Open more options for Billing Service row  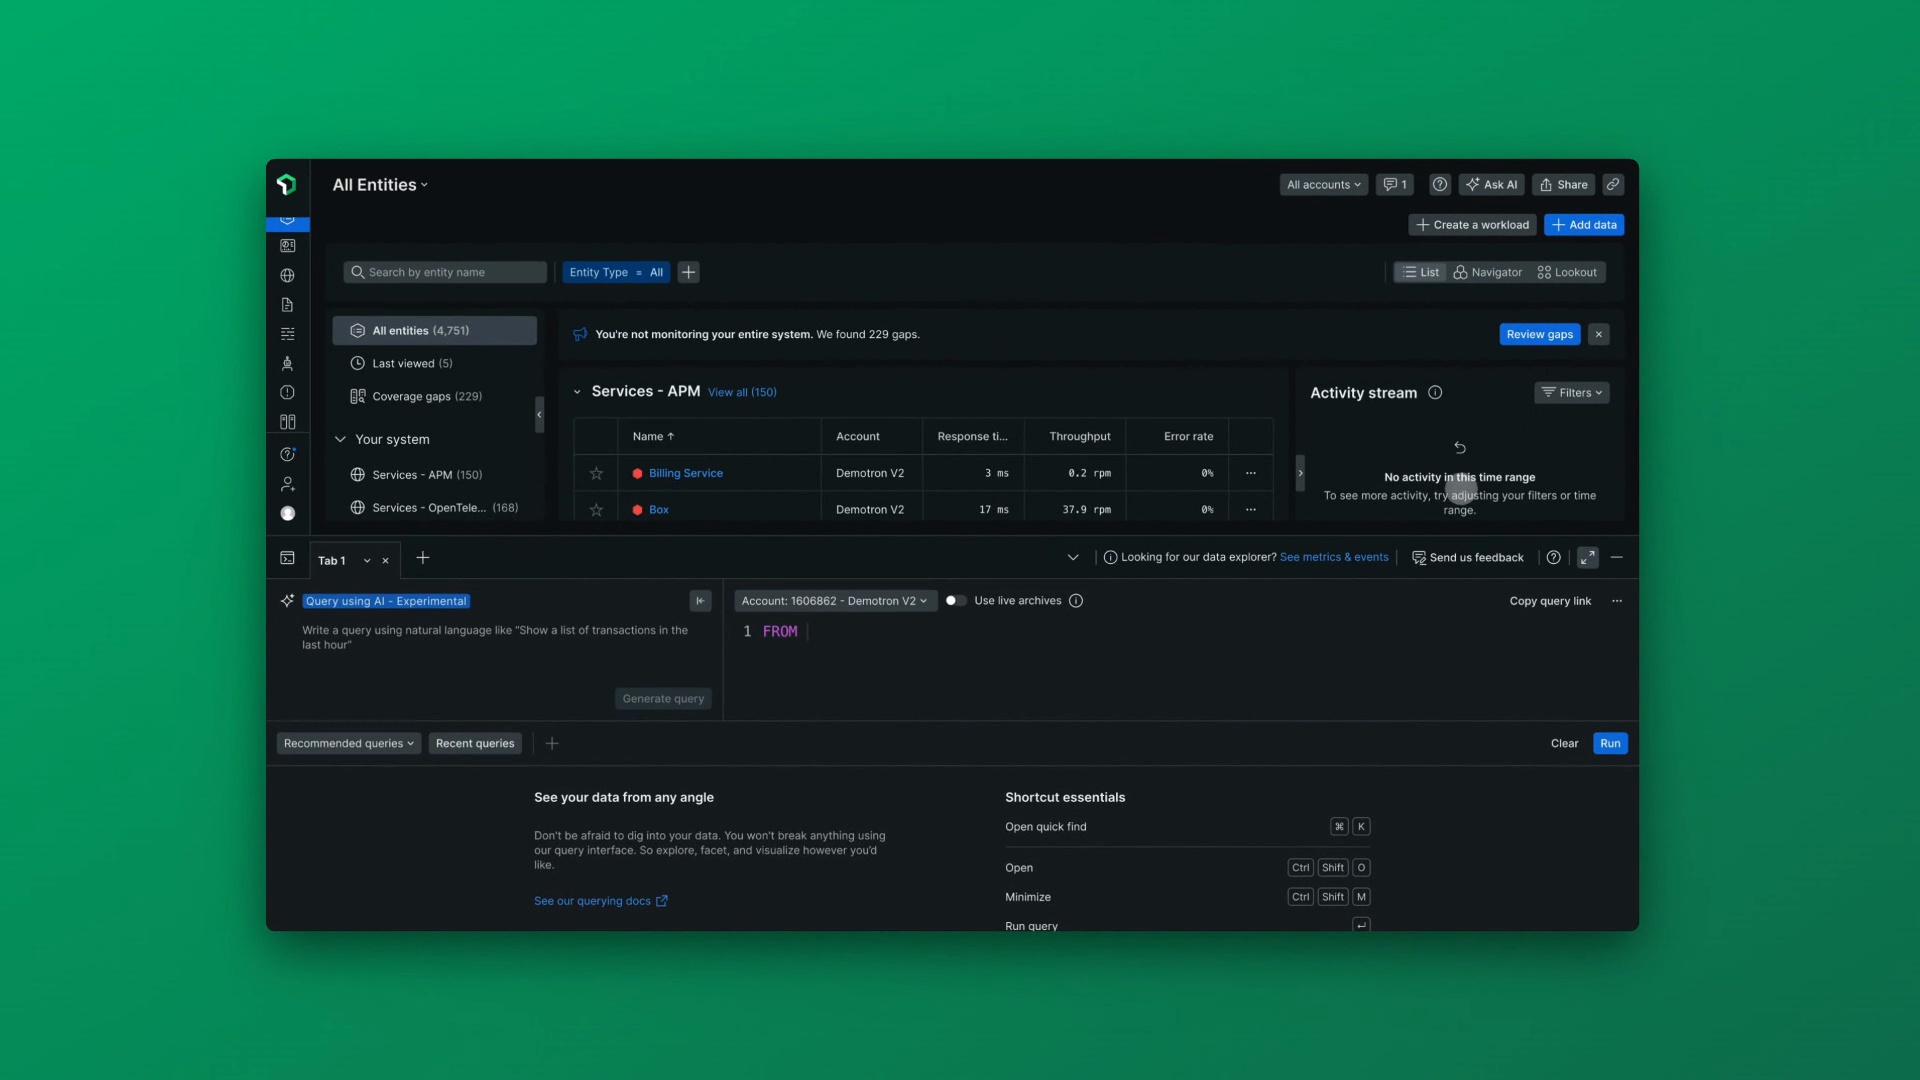[x=1251, y=473]
